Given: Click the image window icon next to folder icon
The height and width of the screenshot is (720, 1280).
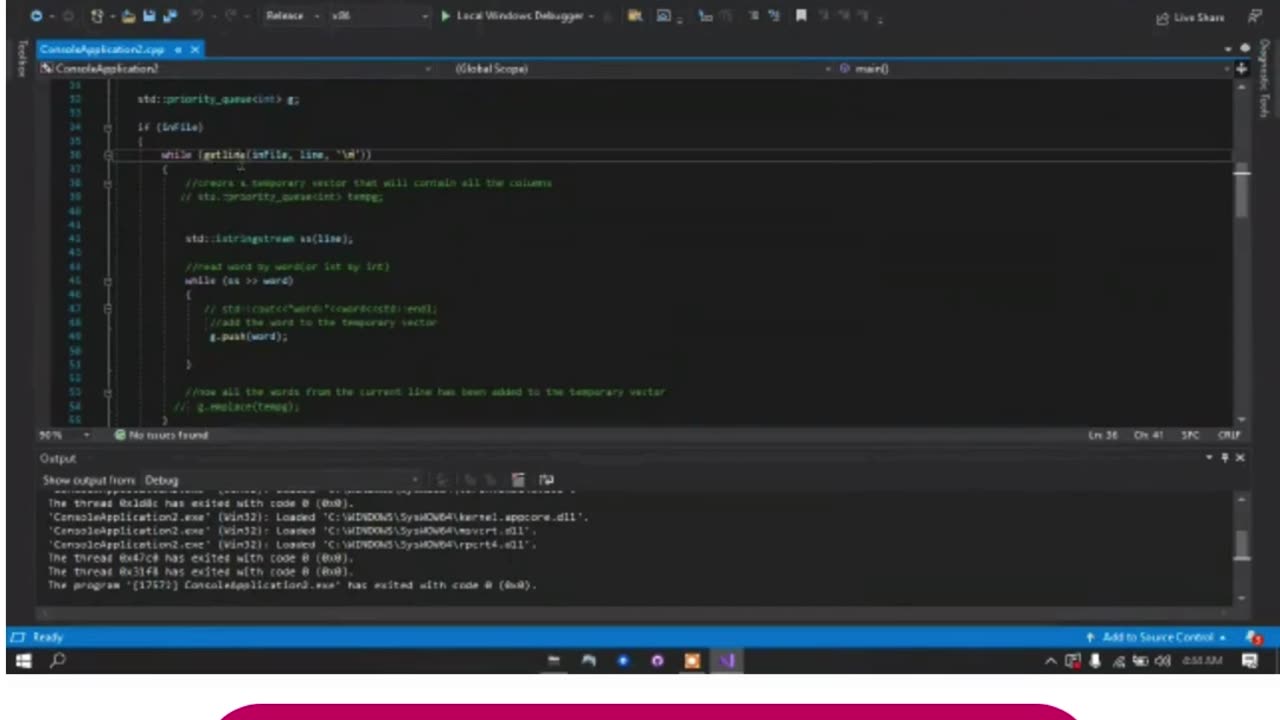Looking at the screenshot, I should [664, 16].
